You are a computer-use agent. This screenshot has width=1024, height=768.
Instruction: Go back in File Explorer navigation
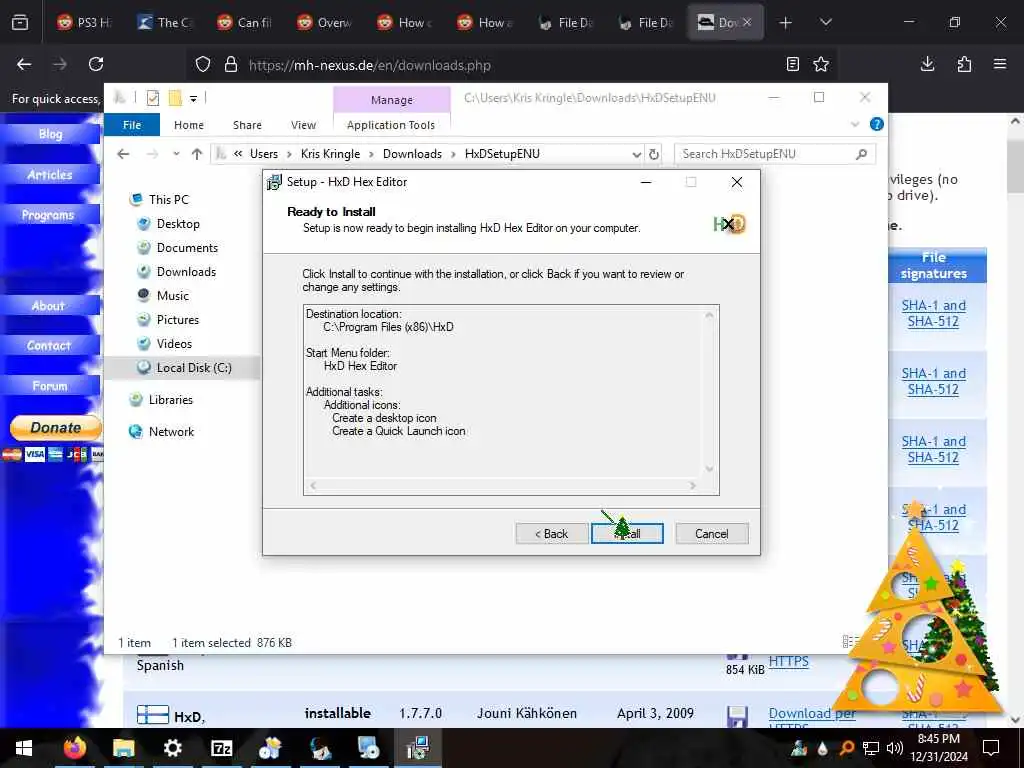click(123, 154)
